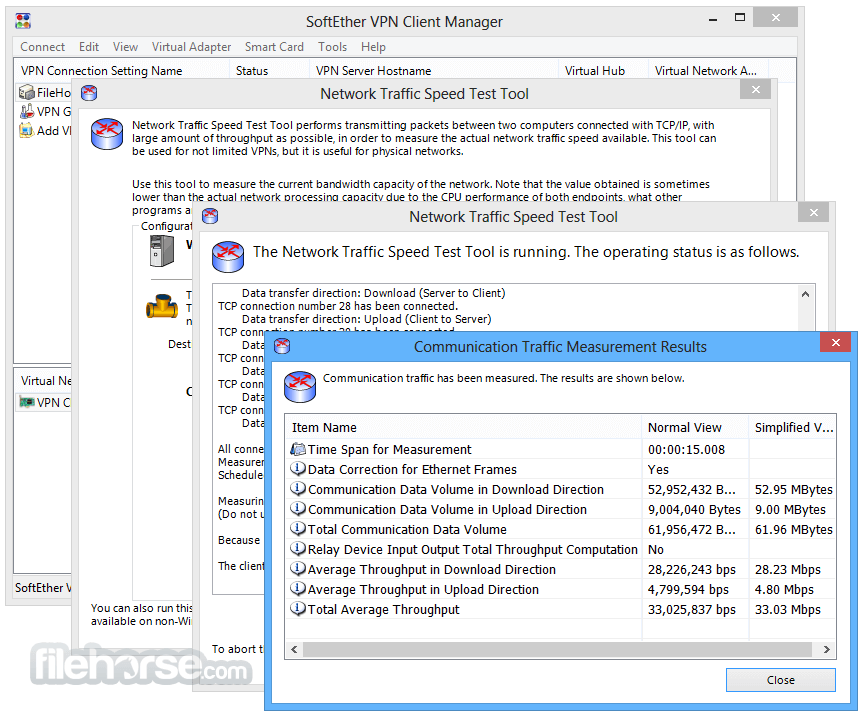Image resolution: width=863 pixels, height=715 pixels.
Task: Click the Status column header
Action: (x=269, y=70)
